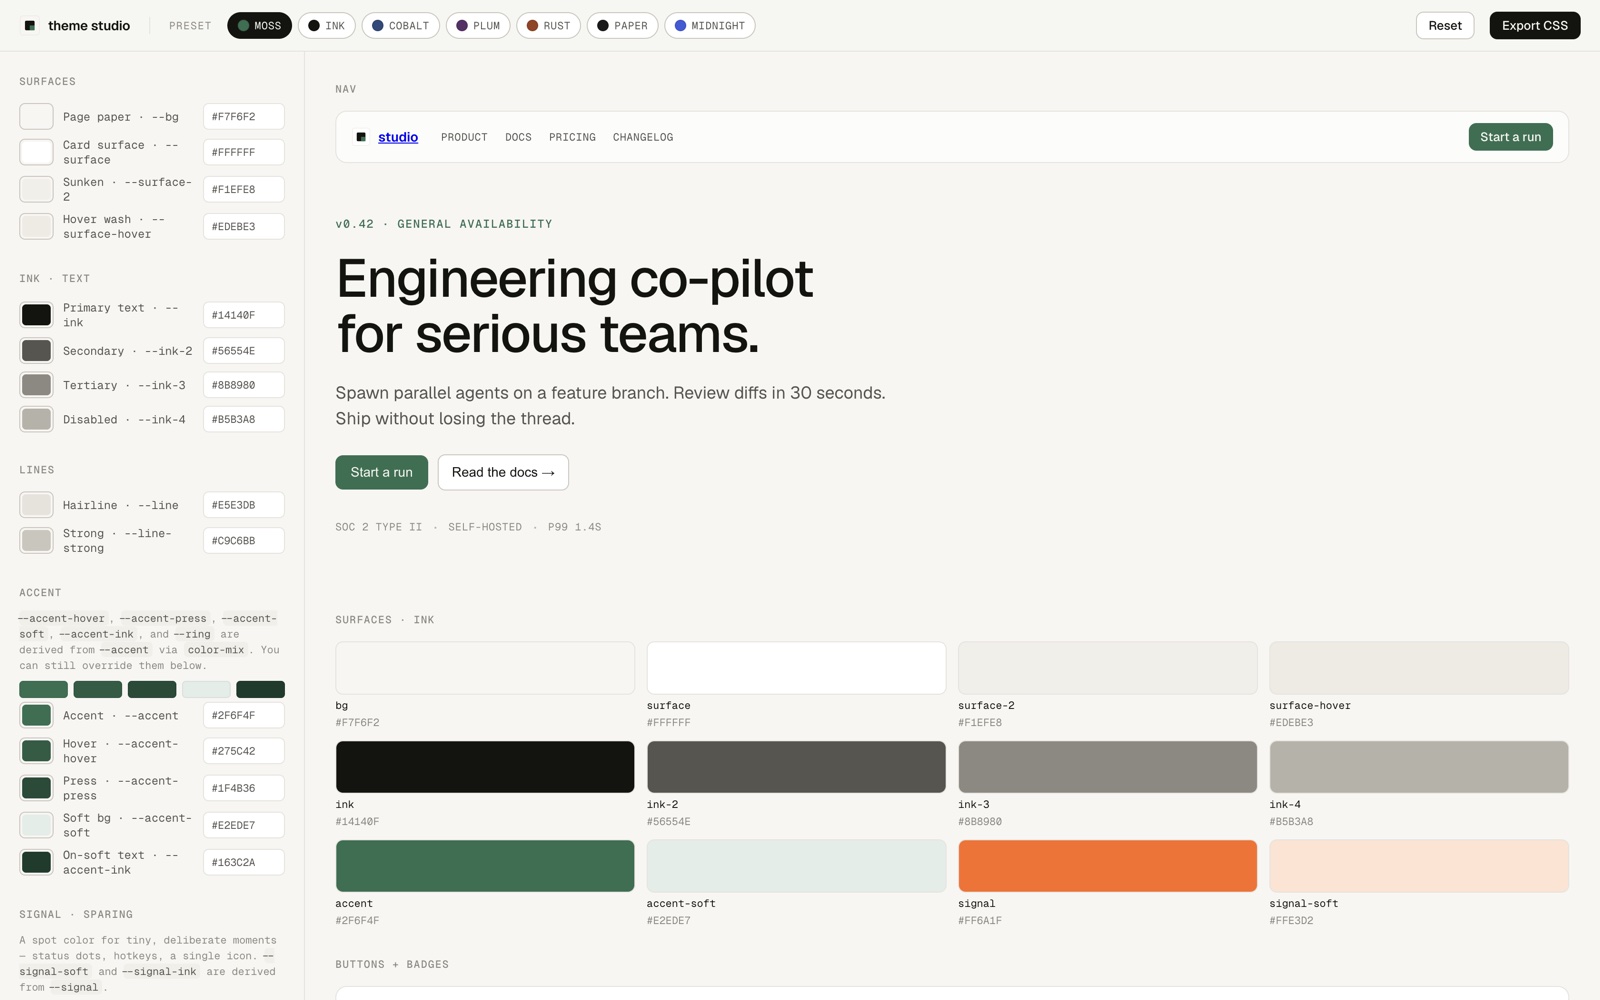Click Read the docs button
Viewport: 1600px width, 1000px height.
pyautogui.click(x=503, y=472)
